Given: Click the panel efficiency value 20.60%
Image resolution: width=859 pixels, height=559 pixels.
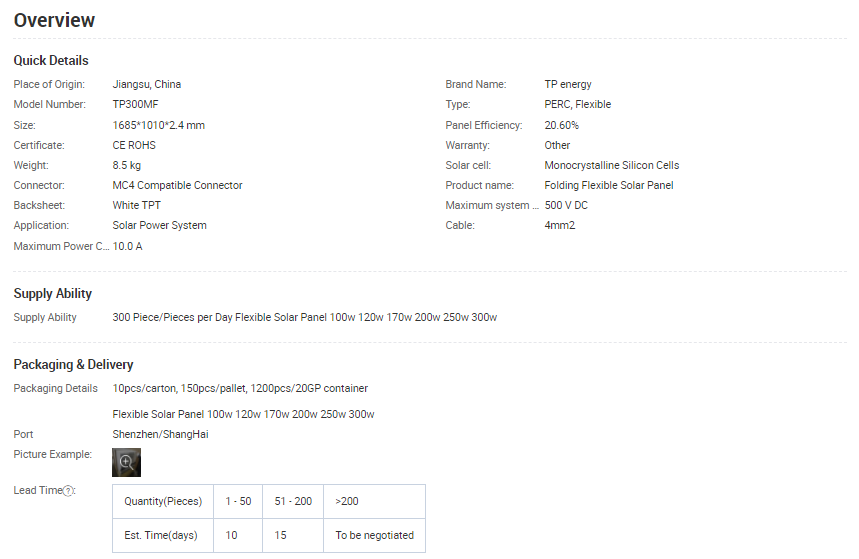Looking at the screenshot, I should tap(561, 125).
